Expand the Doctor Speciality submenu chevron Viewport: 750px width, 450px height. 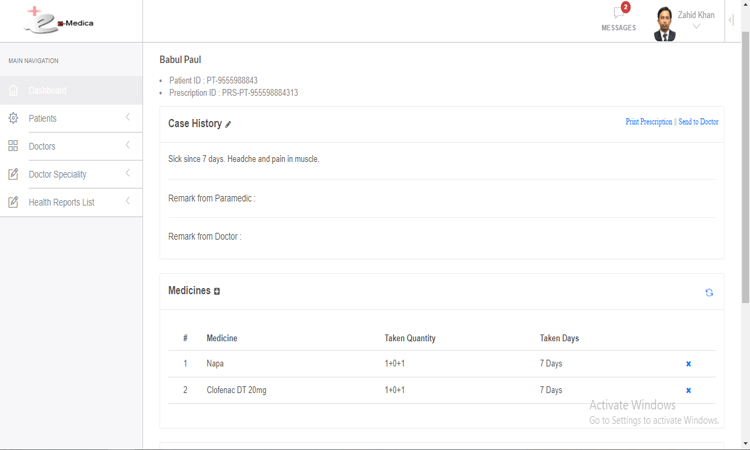click(128, 174)
